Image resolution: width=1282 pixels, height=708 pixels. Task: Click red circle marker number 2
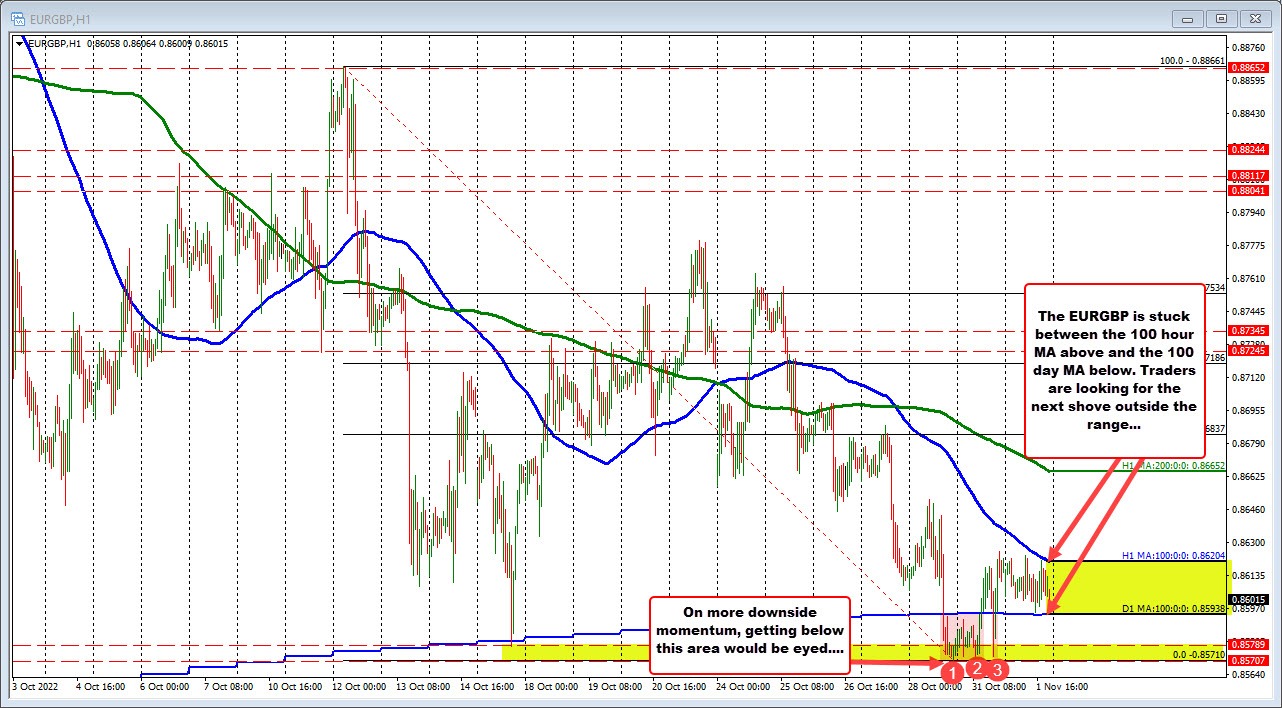(x=977, y=669)
